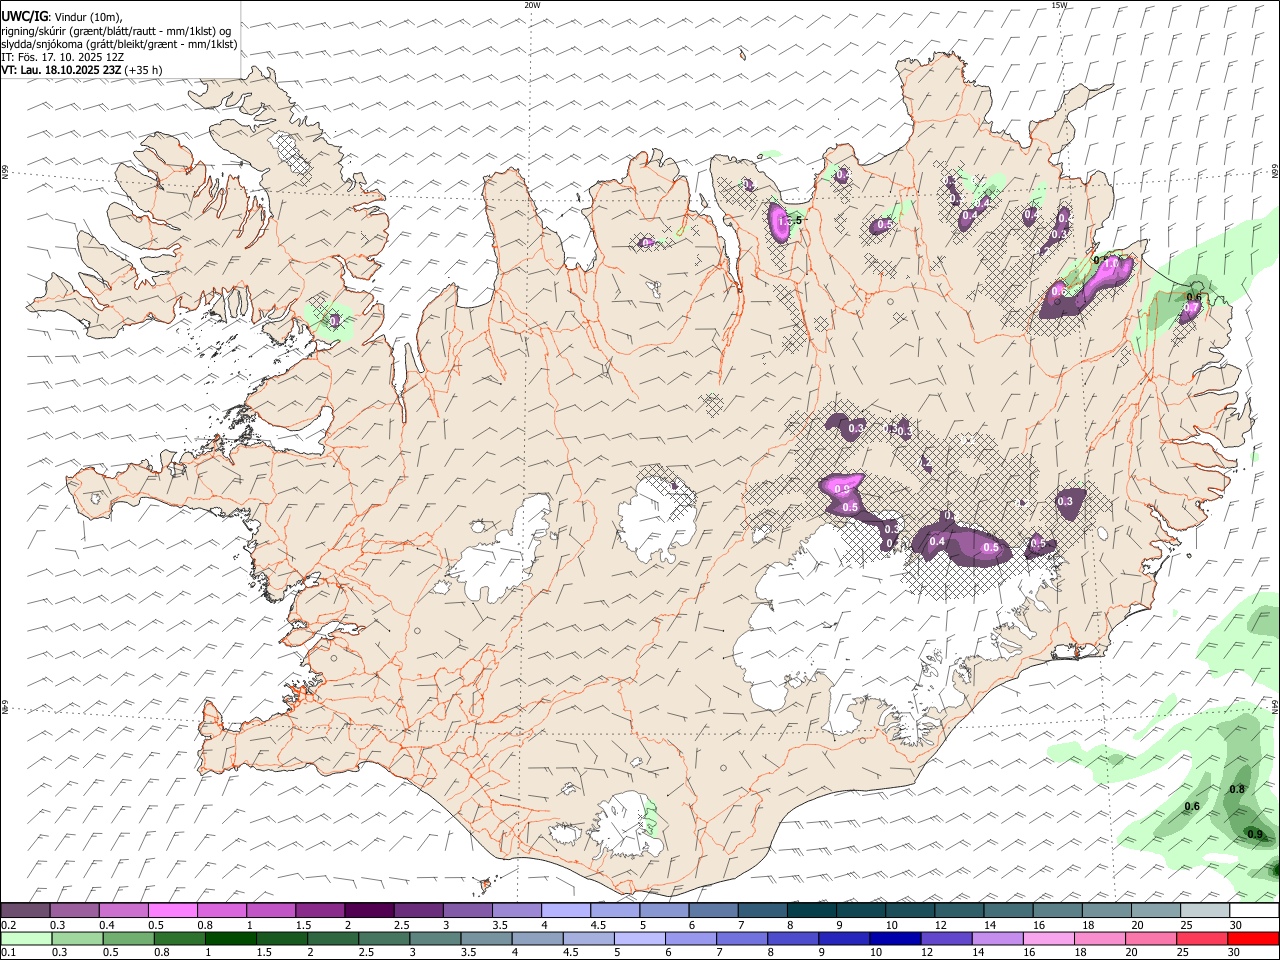Select the lower-row light pink swatch at 16

point(1047,938)
